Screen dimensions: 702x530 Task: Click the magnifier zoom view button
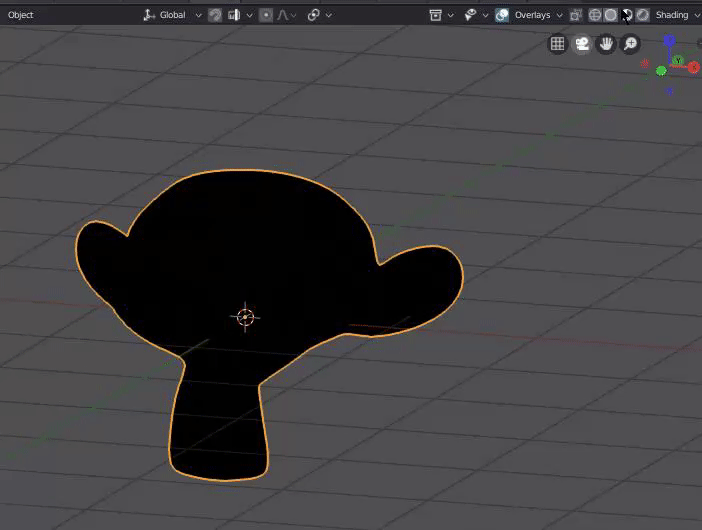point(630,44)
